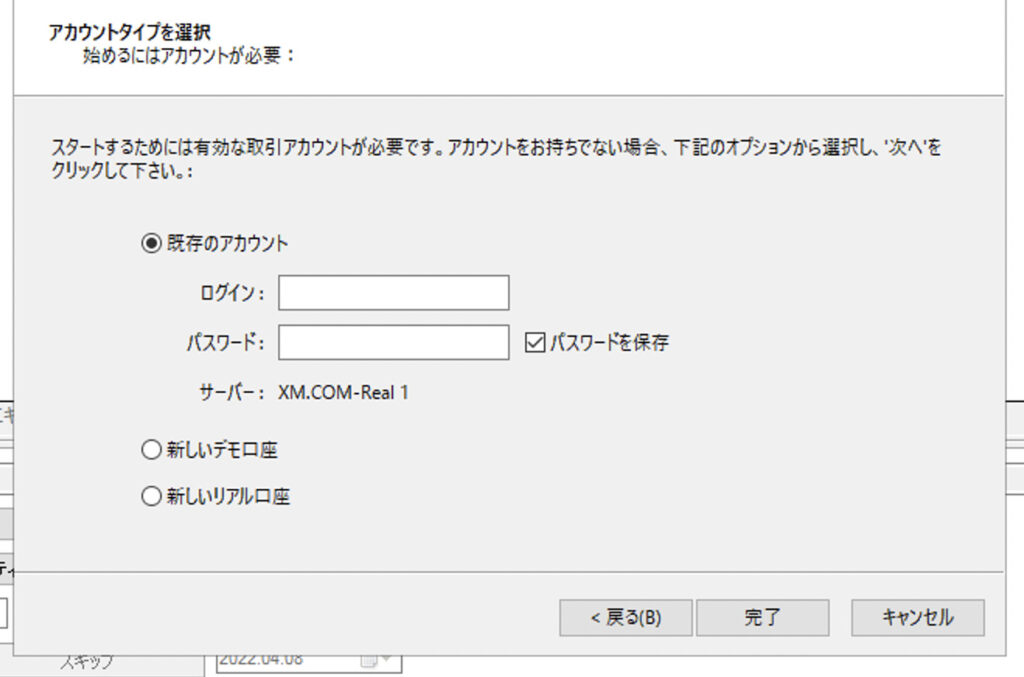
Task: Click the XM.COM-Real 1 server name
Action: (x=343, y=393)
